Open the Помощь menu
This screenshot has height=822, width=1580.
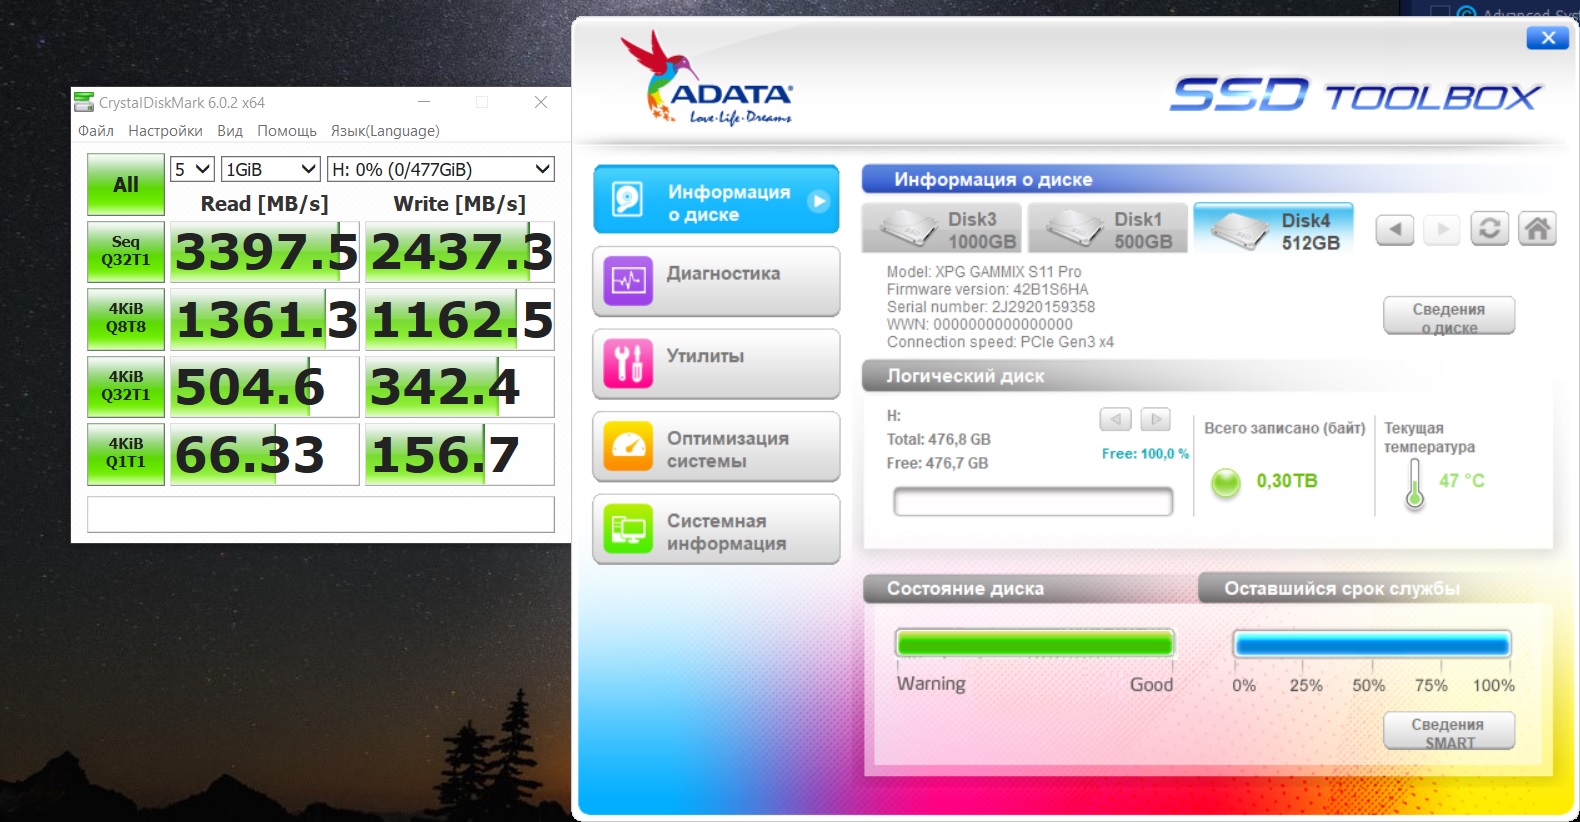tap(287, 131)
